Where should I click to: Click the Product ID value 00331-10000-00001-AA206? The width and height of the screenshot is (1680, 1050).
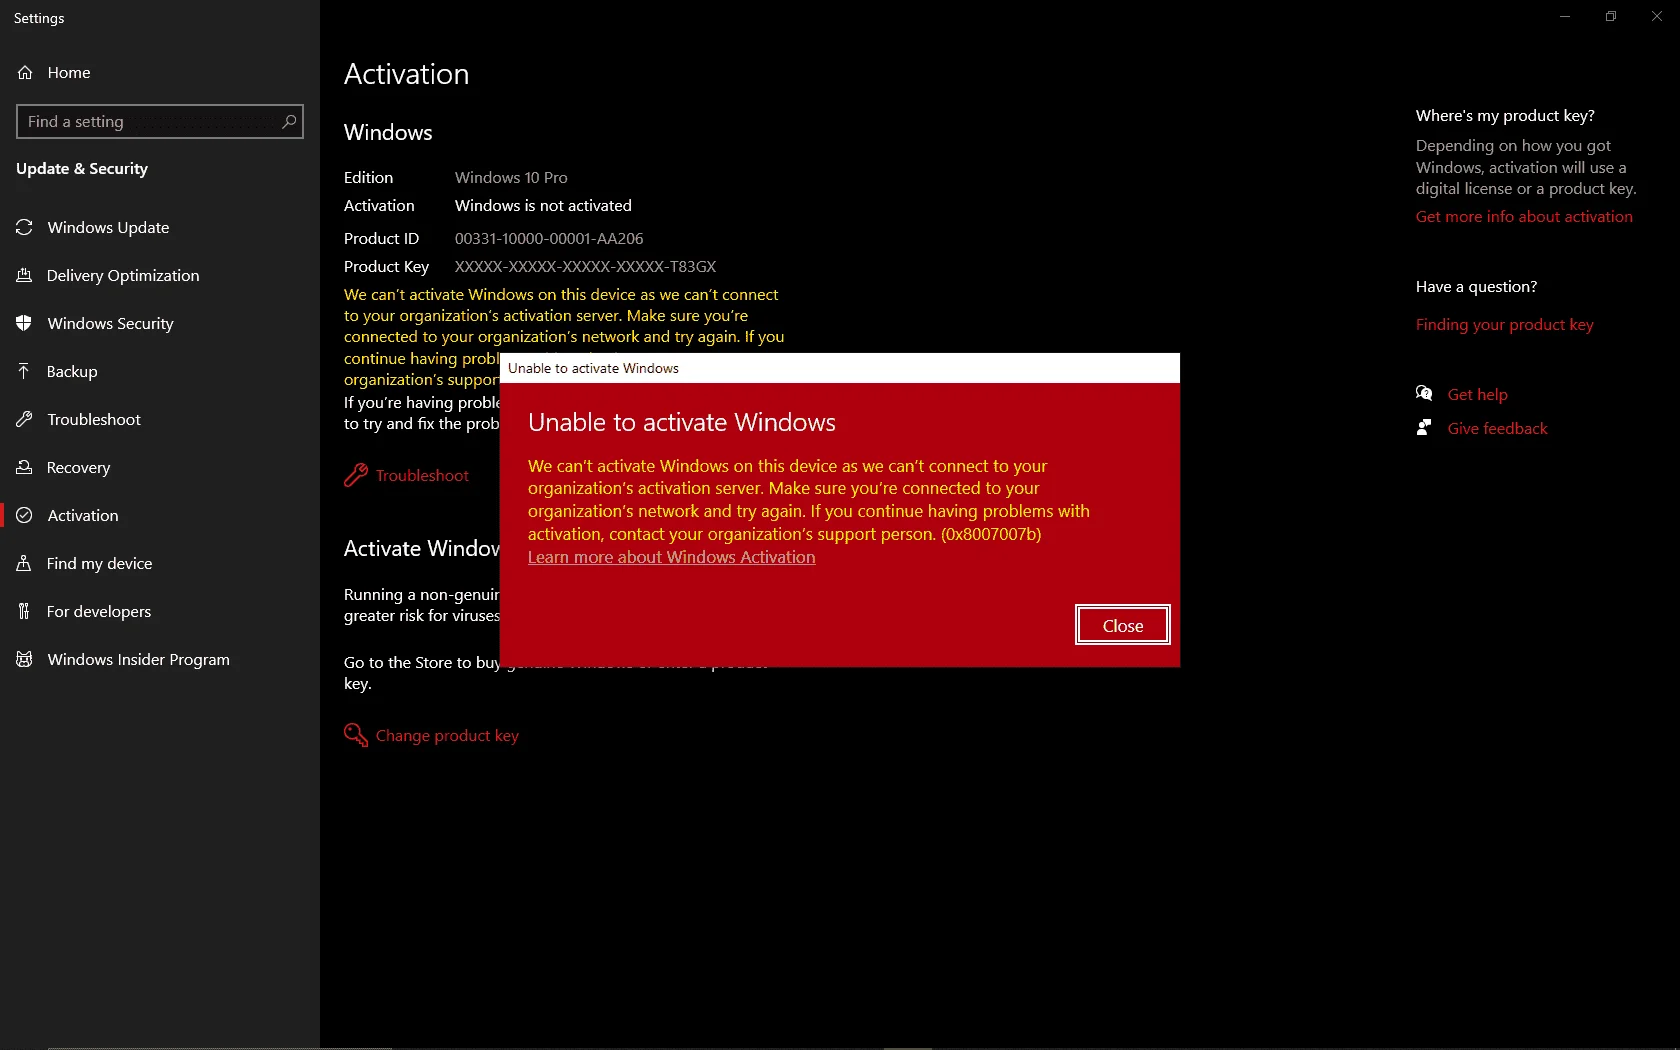pos(549,239)
